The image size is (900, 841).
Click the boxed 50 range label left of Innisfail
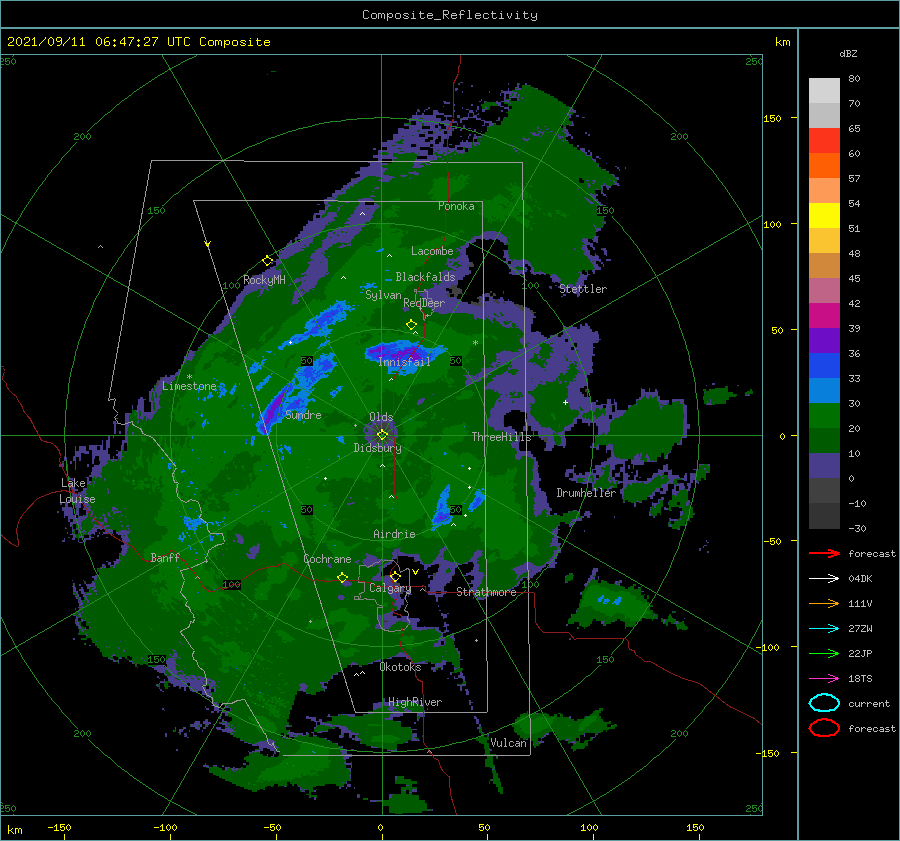[307, 361]
